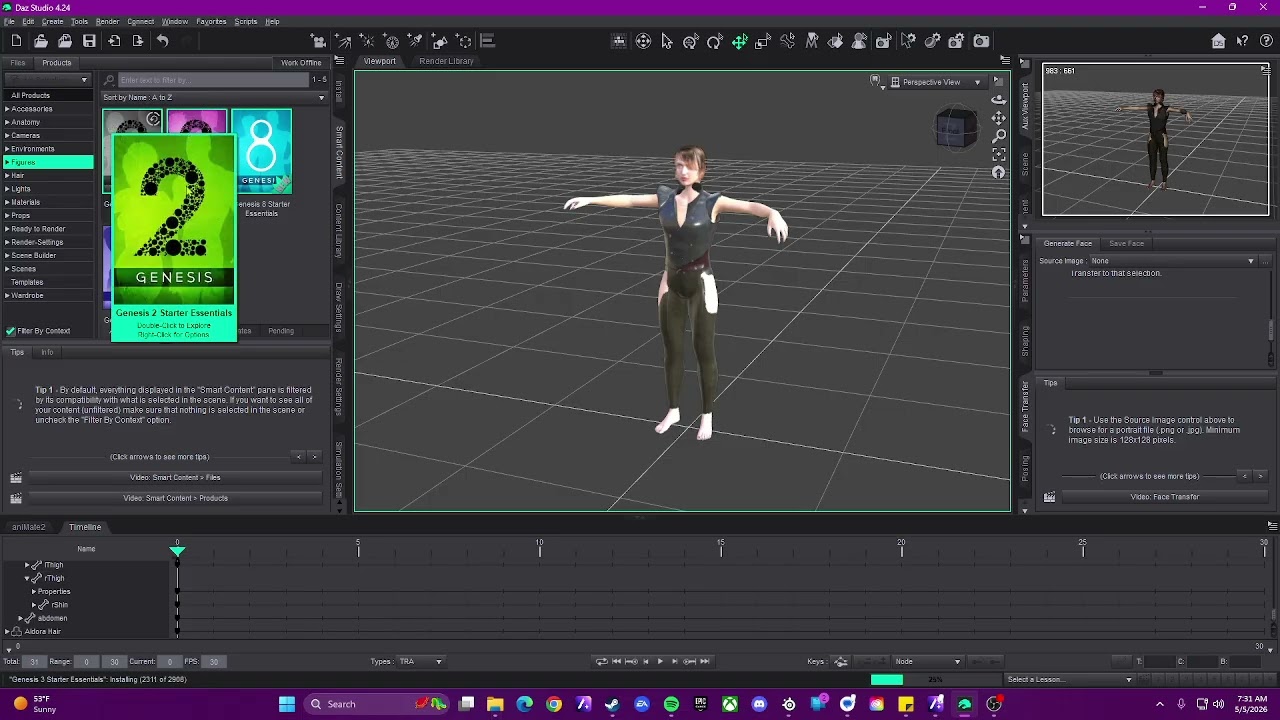Switch to the Info tab
Screen dimensions: 1280x720
[47, 352]
